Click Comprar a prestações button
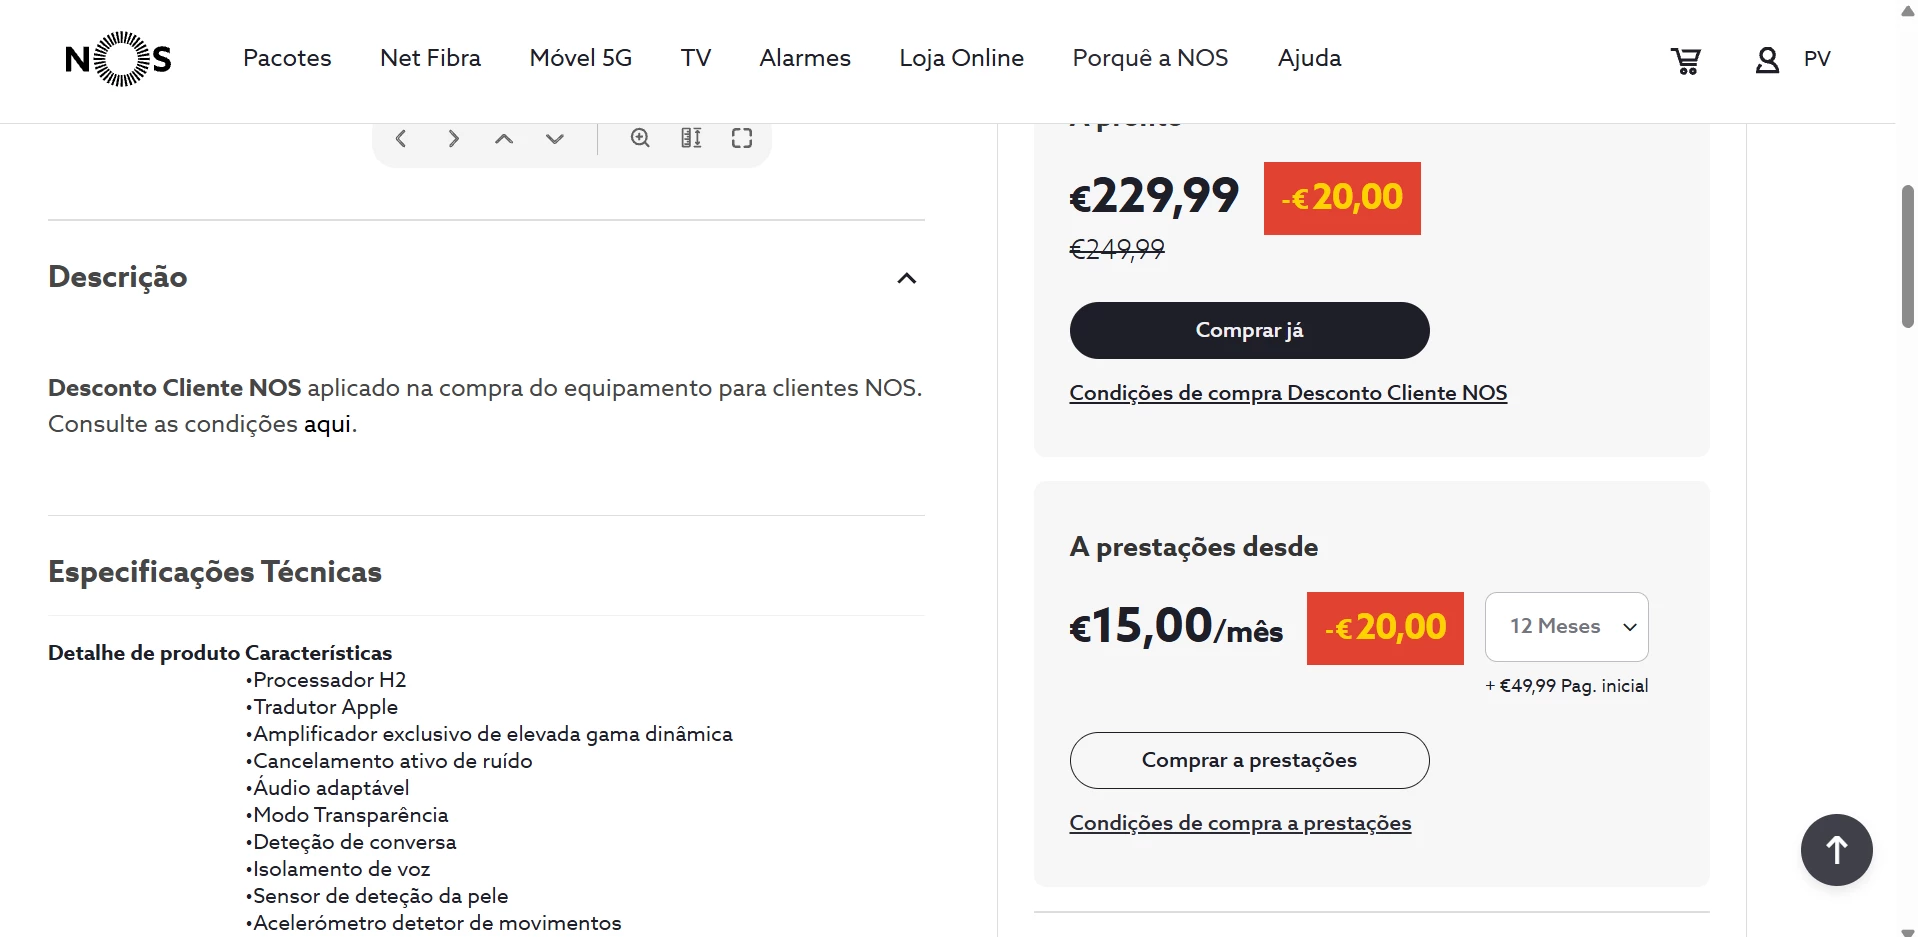Image resolution: width=1918 pixels, height=937 pixels. pos(1249,760)
